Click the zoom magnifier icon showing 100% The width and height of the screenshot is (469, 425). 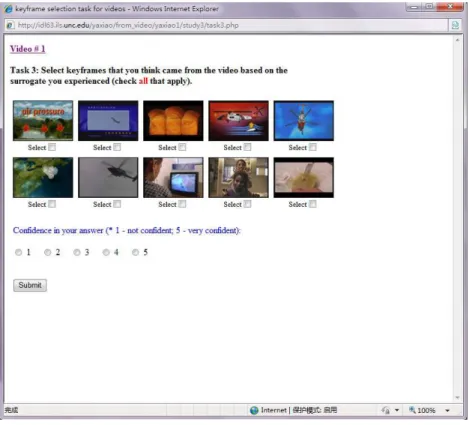point(412,410)
